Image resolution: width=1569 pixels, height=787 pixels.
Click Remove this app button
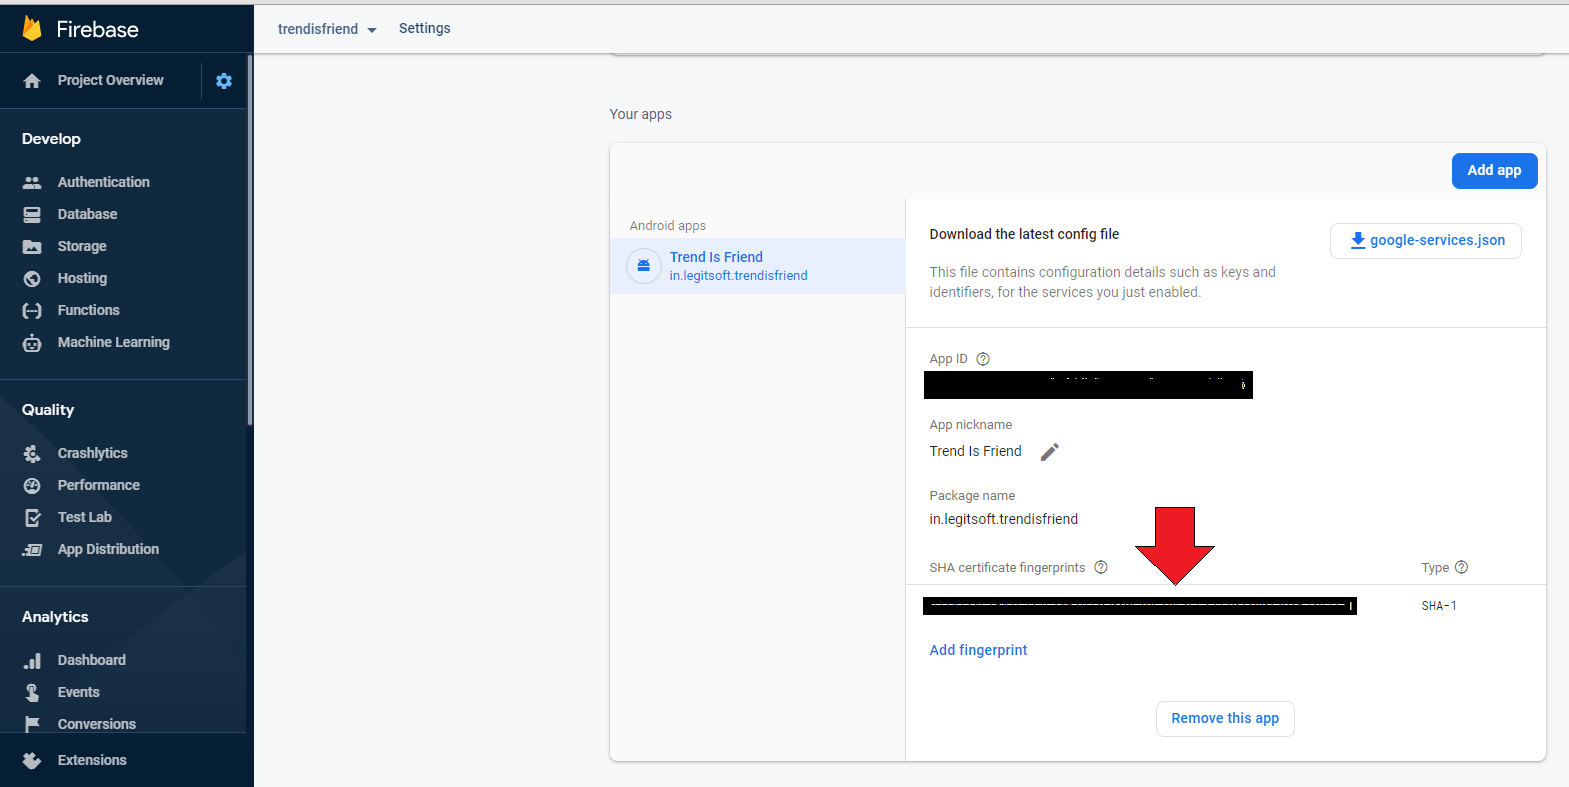tap(1225, 719)
